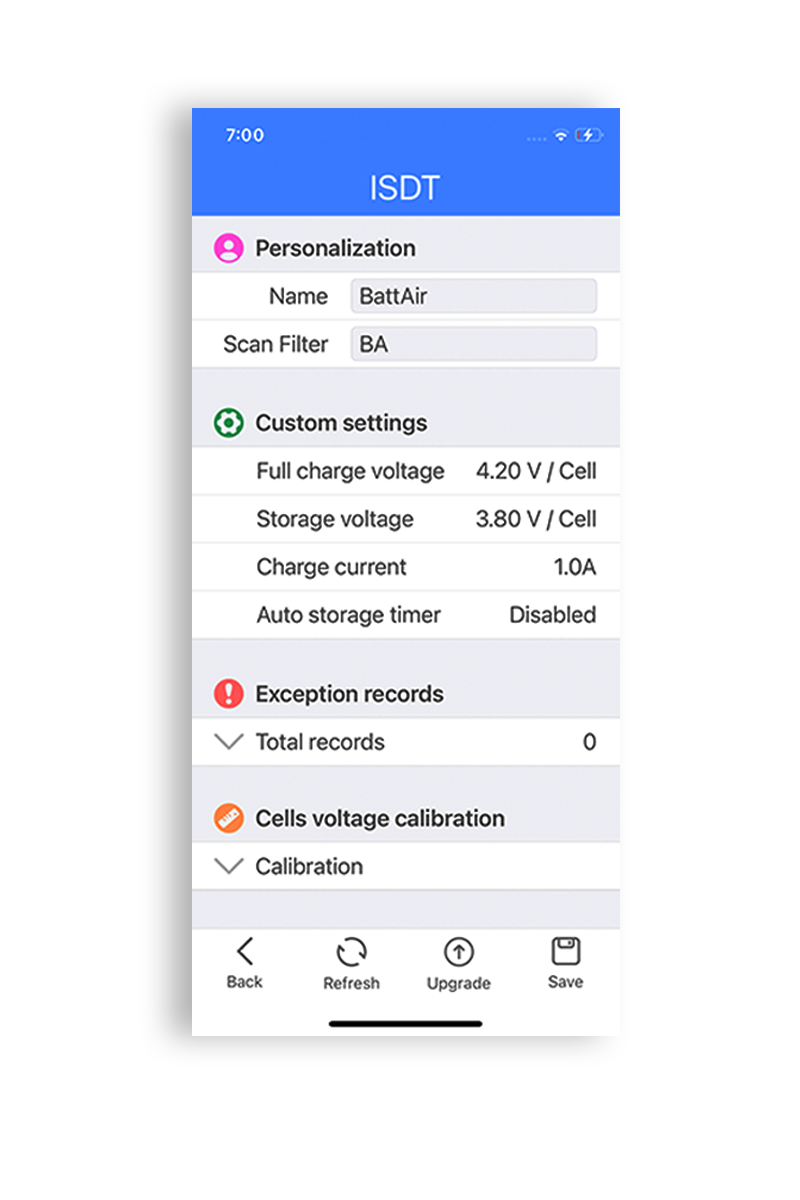Tap the Refresh icon
Screen dimensions: 800x1200
[351, 952]
